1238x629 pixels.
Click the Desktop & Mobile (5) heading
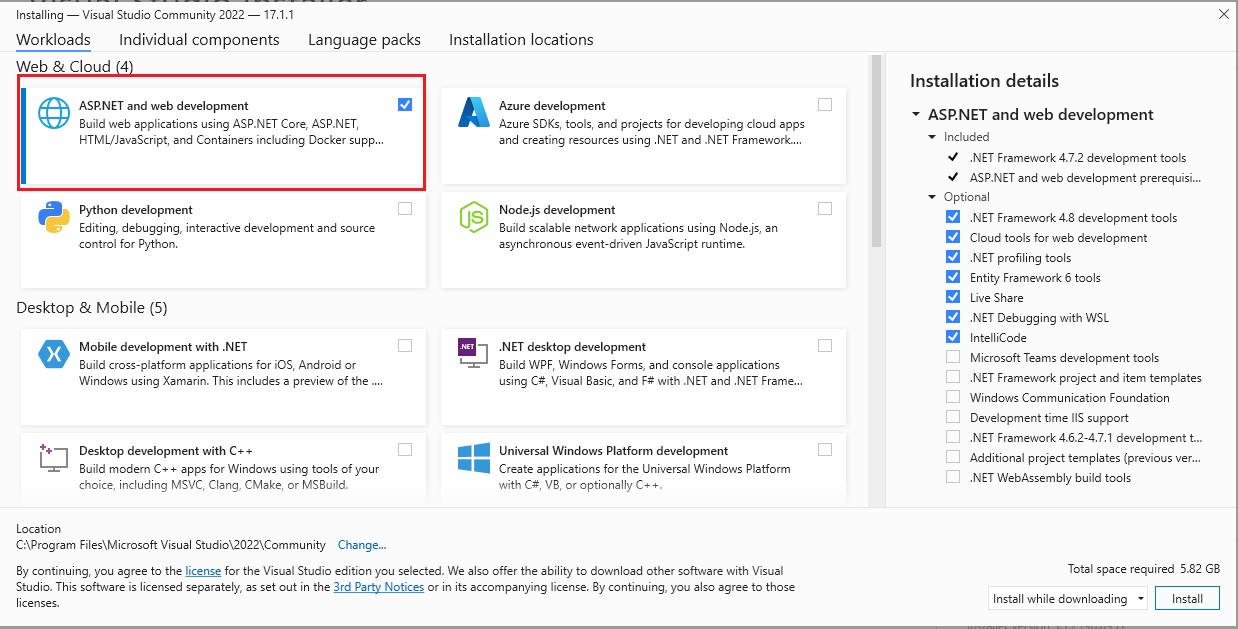tap(92, 308)
